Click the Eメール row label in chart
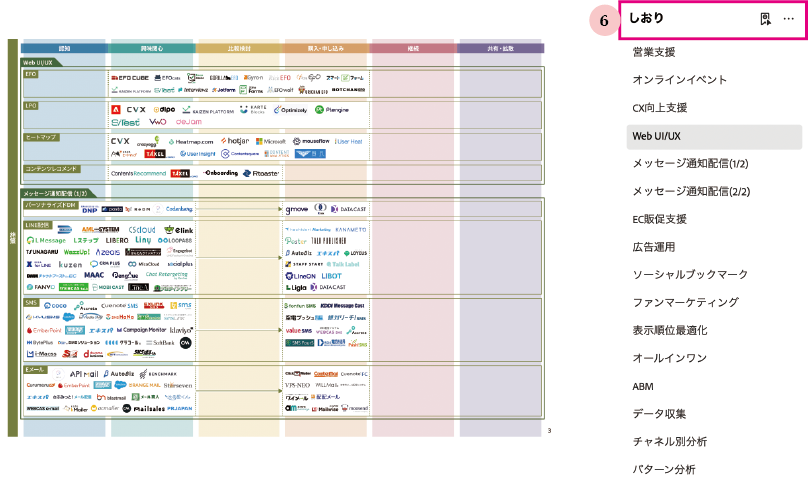The width and height of the screenshot is (811, 483). 35,370
